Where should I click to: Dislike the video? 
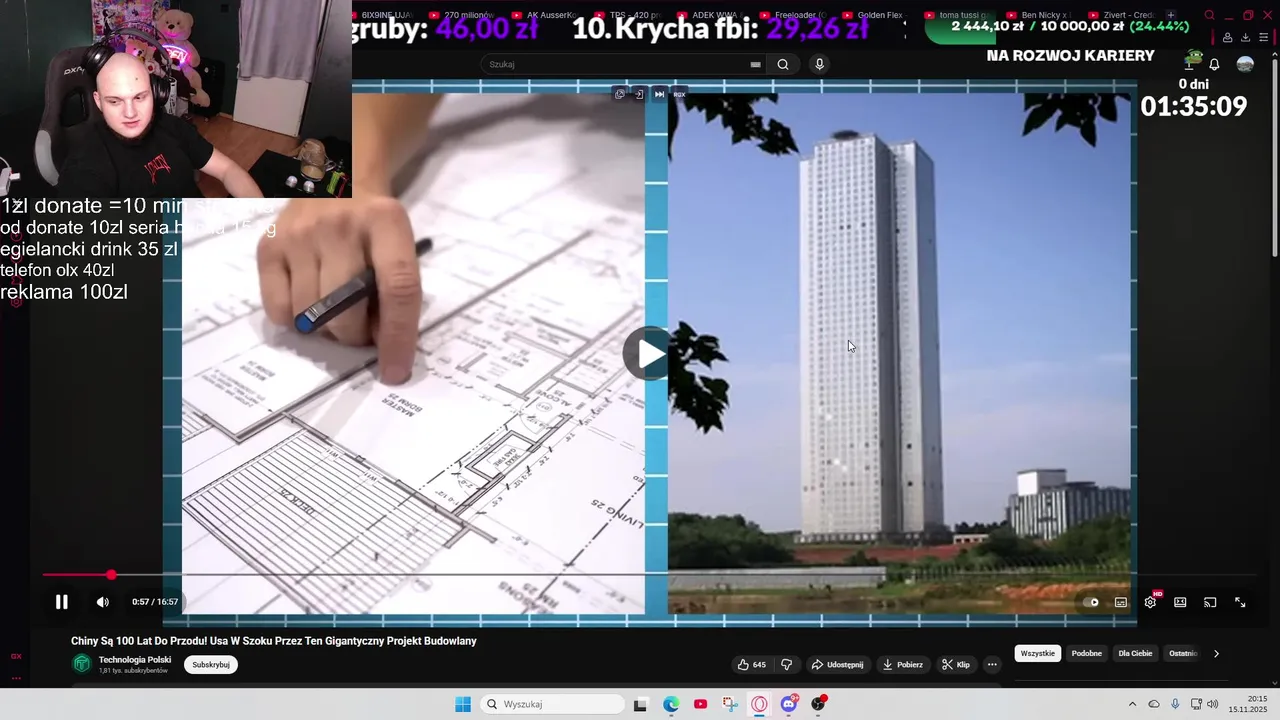[x=786, y=665]
